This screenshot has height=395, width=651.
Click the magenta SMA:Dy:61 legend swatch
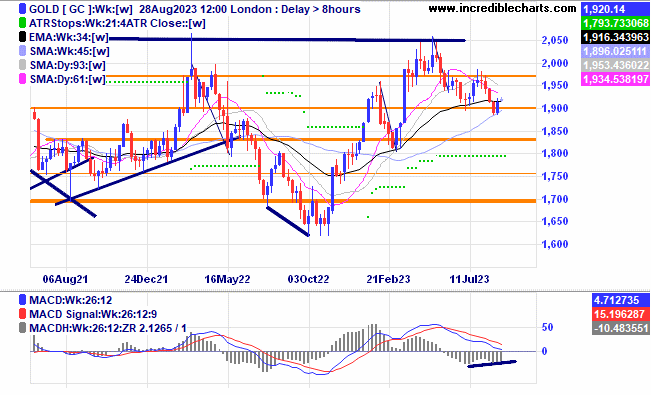22,79
